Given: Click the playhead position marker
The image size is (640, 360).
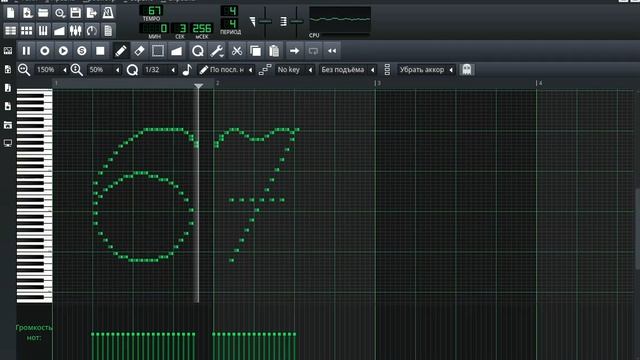Looking at the screenshot, I should coord(199,86).
